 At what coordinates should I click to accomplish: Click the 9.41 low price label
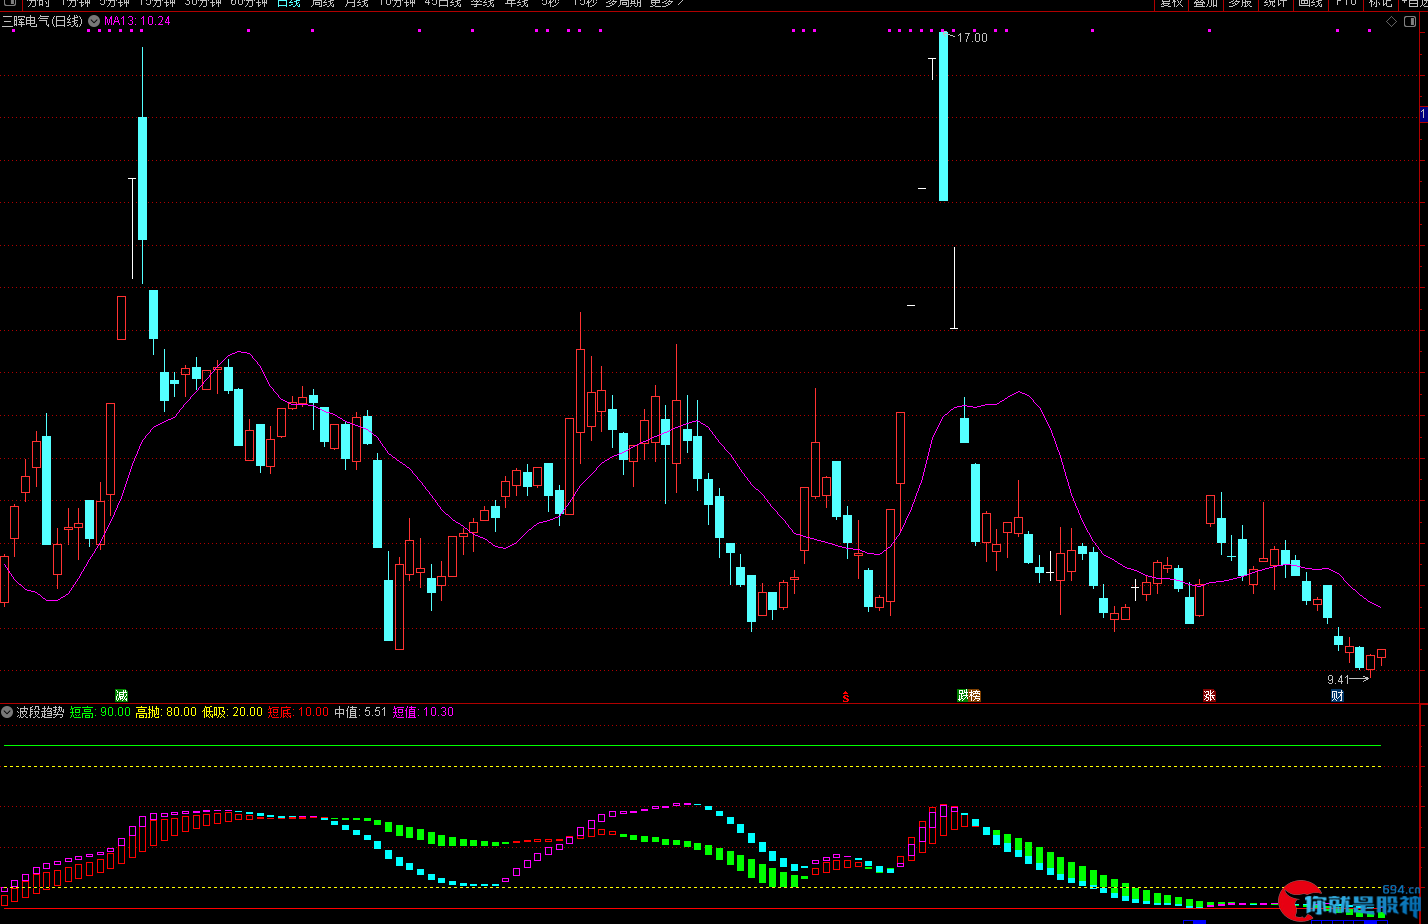[x=1339, y=680]
